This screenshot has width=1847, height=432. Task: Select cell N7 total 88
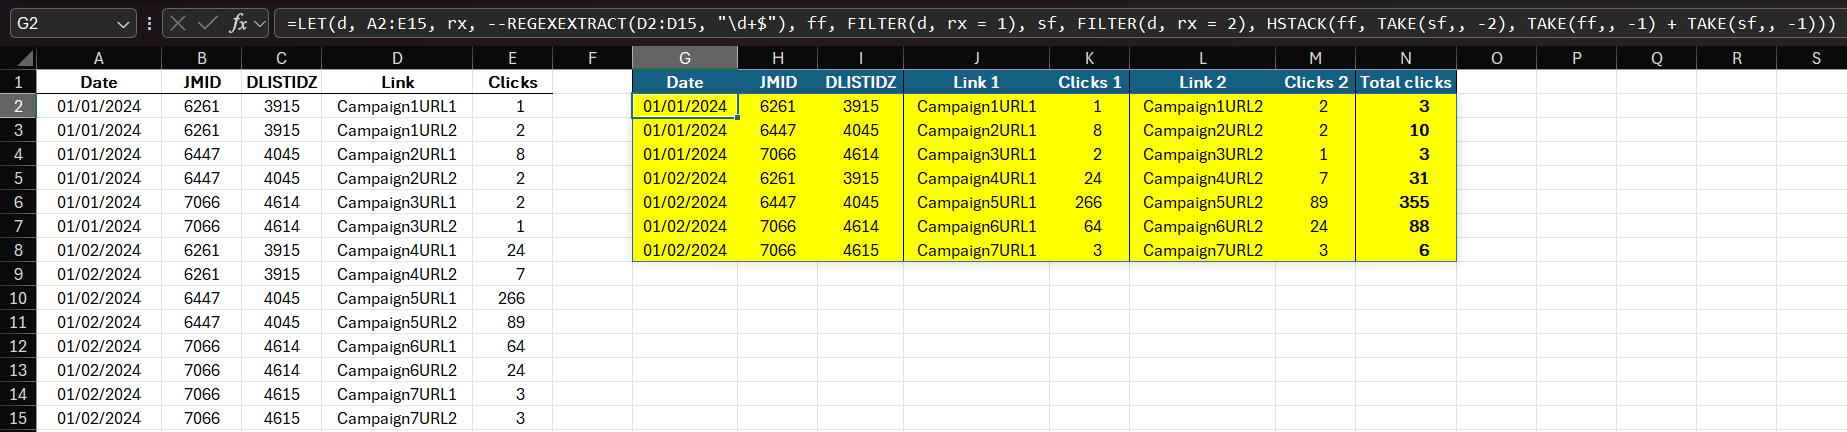click(1405, 226)
